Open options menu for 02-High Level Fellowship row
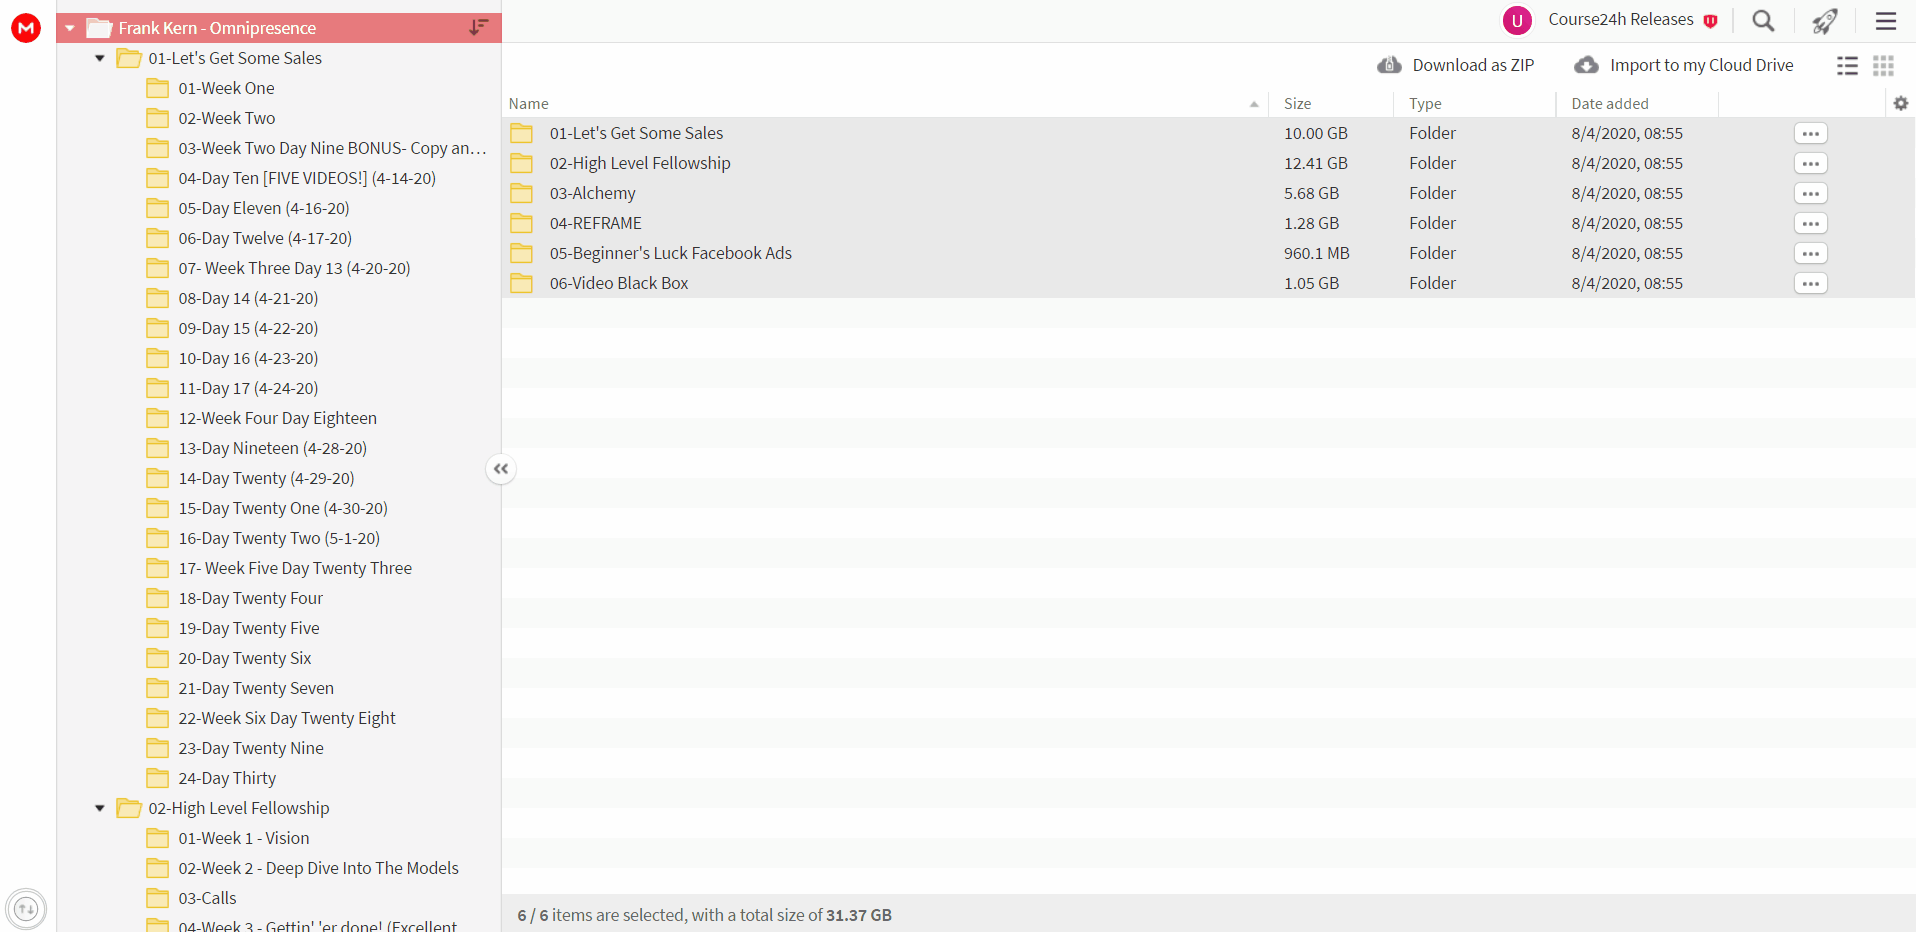Viewport: 1916px width, 932px height. point(1811,163)
